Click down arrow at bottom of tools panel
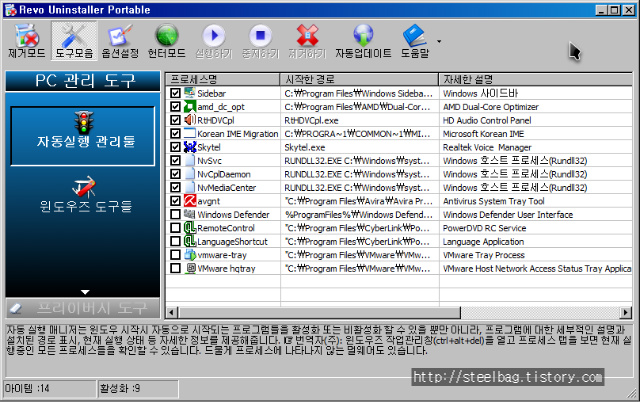The image size is (640, 402). tap(85, 292)
